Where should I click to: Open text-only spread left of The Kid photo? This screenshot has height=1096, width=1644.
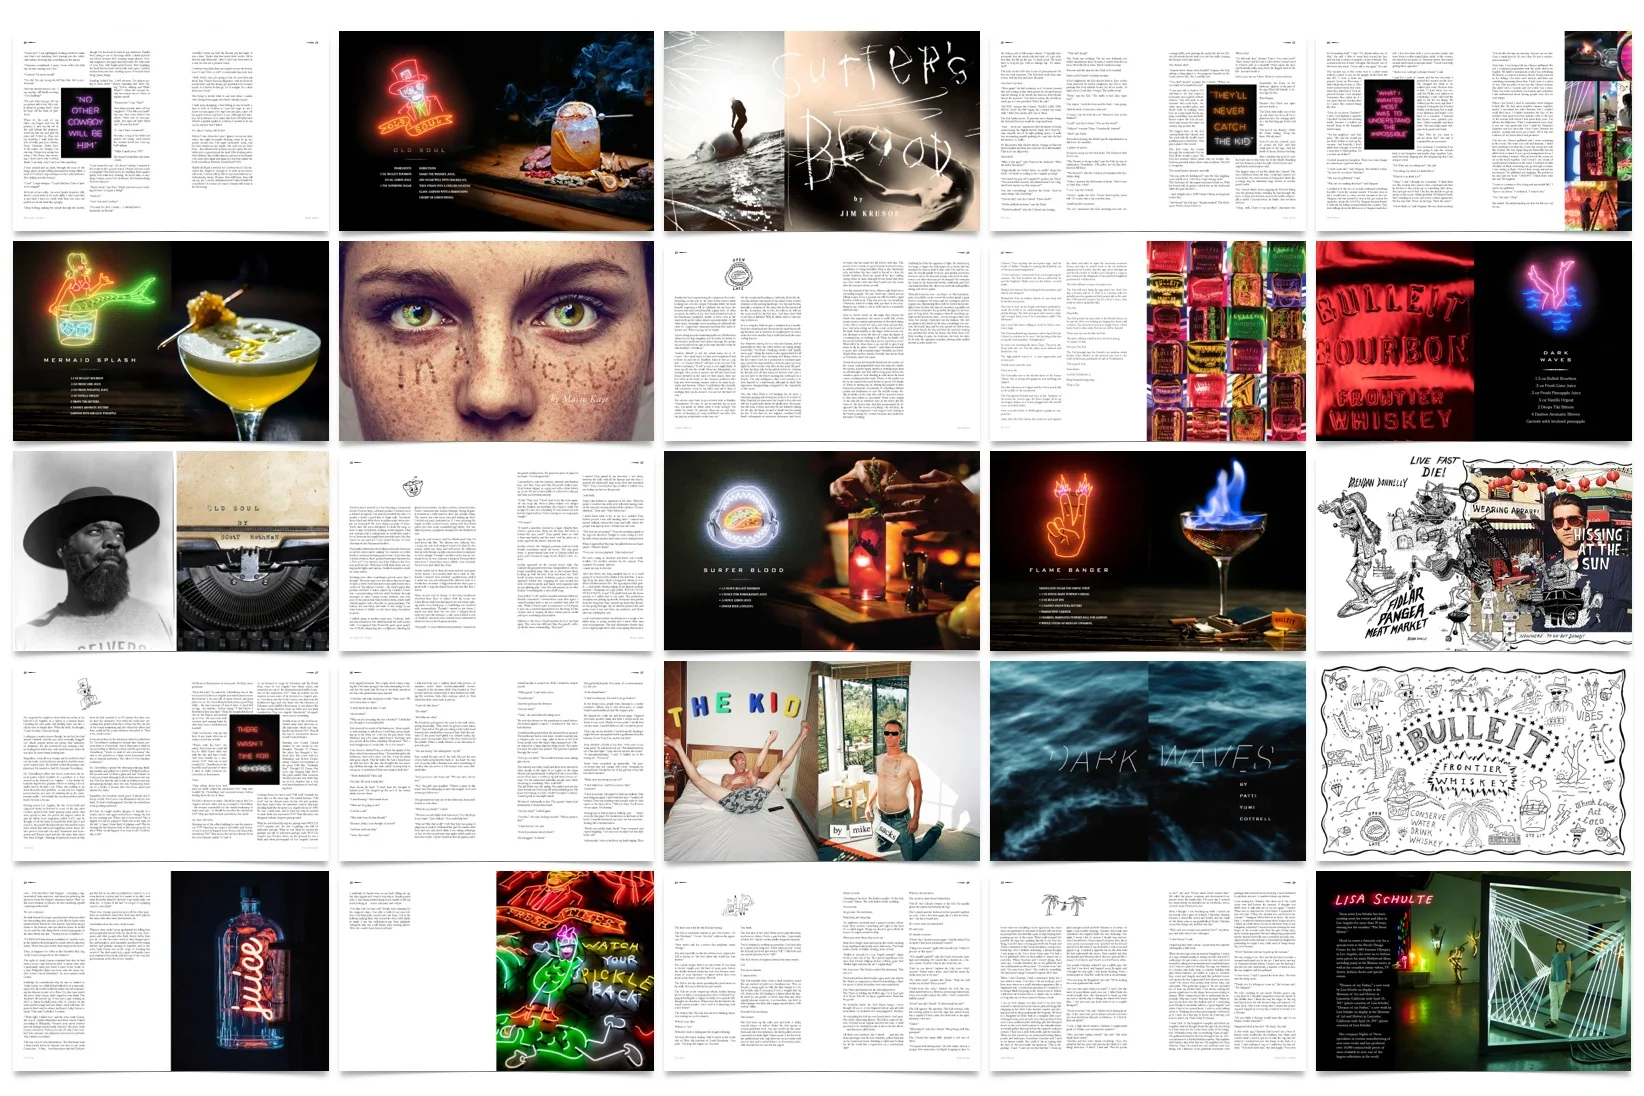click(496, 761)
